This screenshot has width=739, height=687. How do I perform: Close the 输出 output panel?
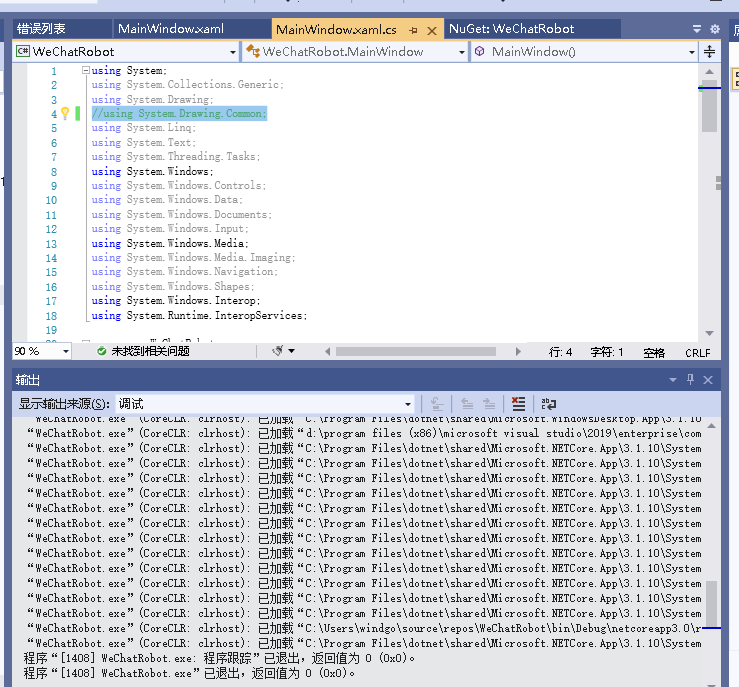click(708, 380)
